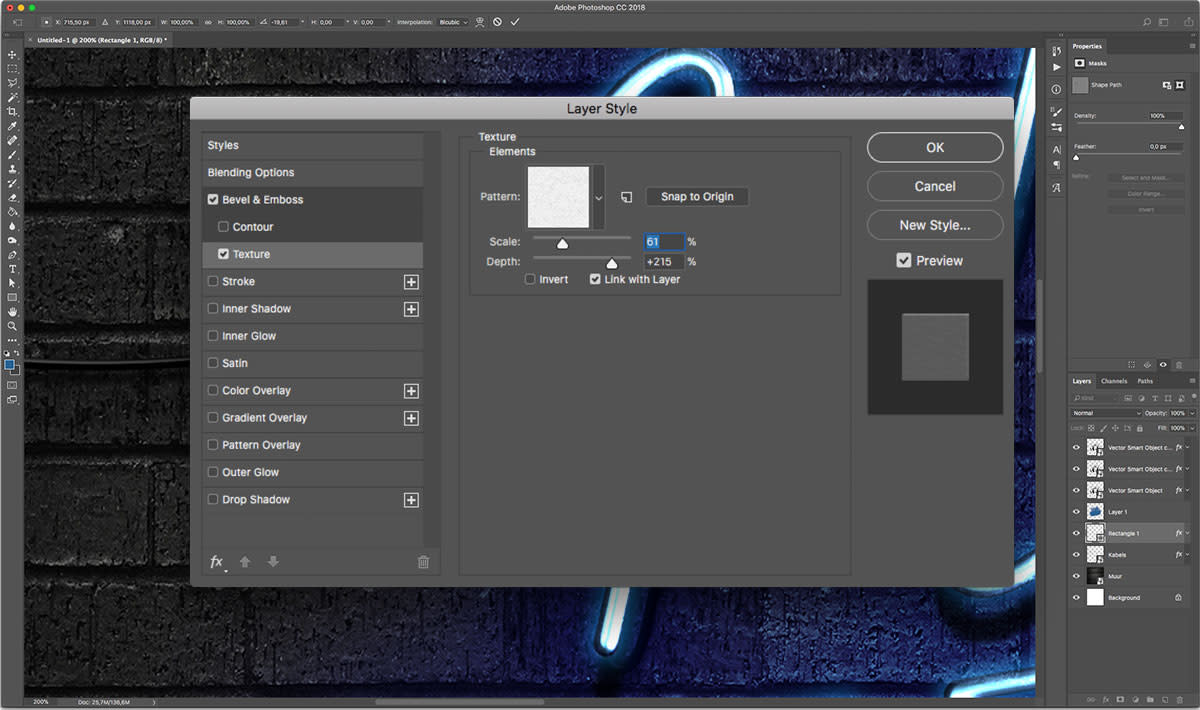Select the Untitled-1 document tab
This screenshot has height=710, width=1200.
102,40
